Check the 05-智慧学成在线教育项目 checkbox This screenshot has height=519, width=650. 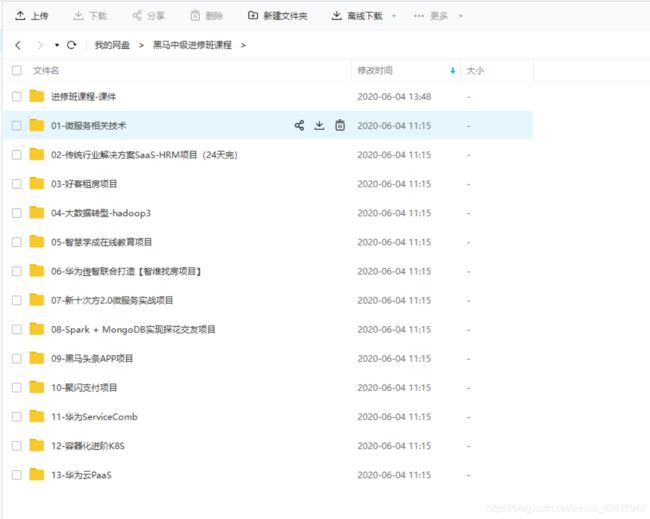point(17,242)
